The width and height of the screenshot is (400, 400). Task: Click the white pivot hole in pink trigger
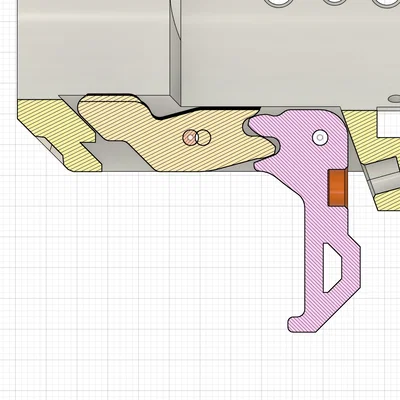[x=320, y=137]
